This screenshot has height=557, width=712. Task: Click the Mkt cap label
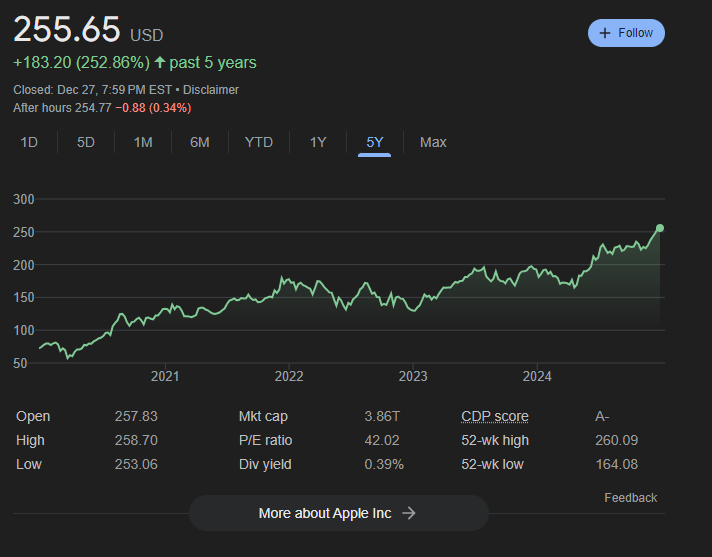point(263,416)
